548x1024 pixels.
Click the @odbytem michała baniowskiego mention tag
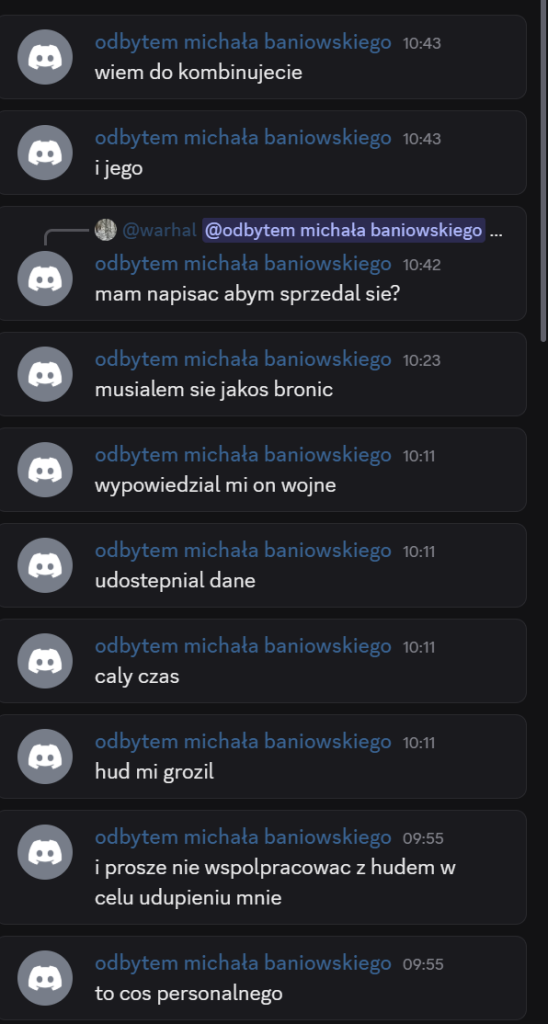344,231
